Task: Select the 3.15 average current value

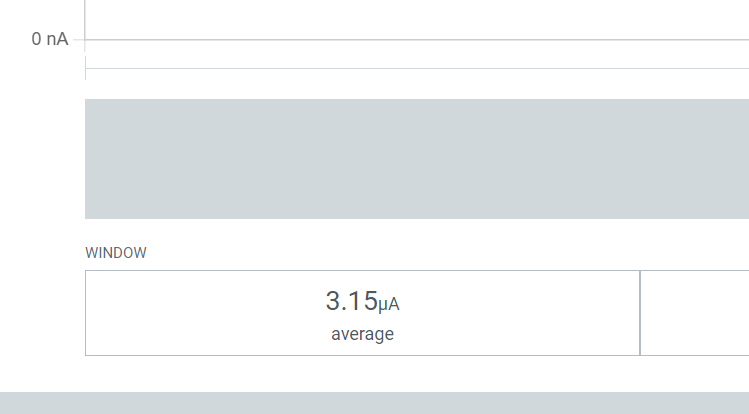Action: pos(352,300)
